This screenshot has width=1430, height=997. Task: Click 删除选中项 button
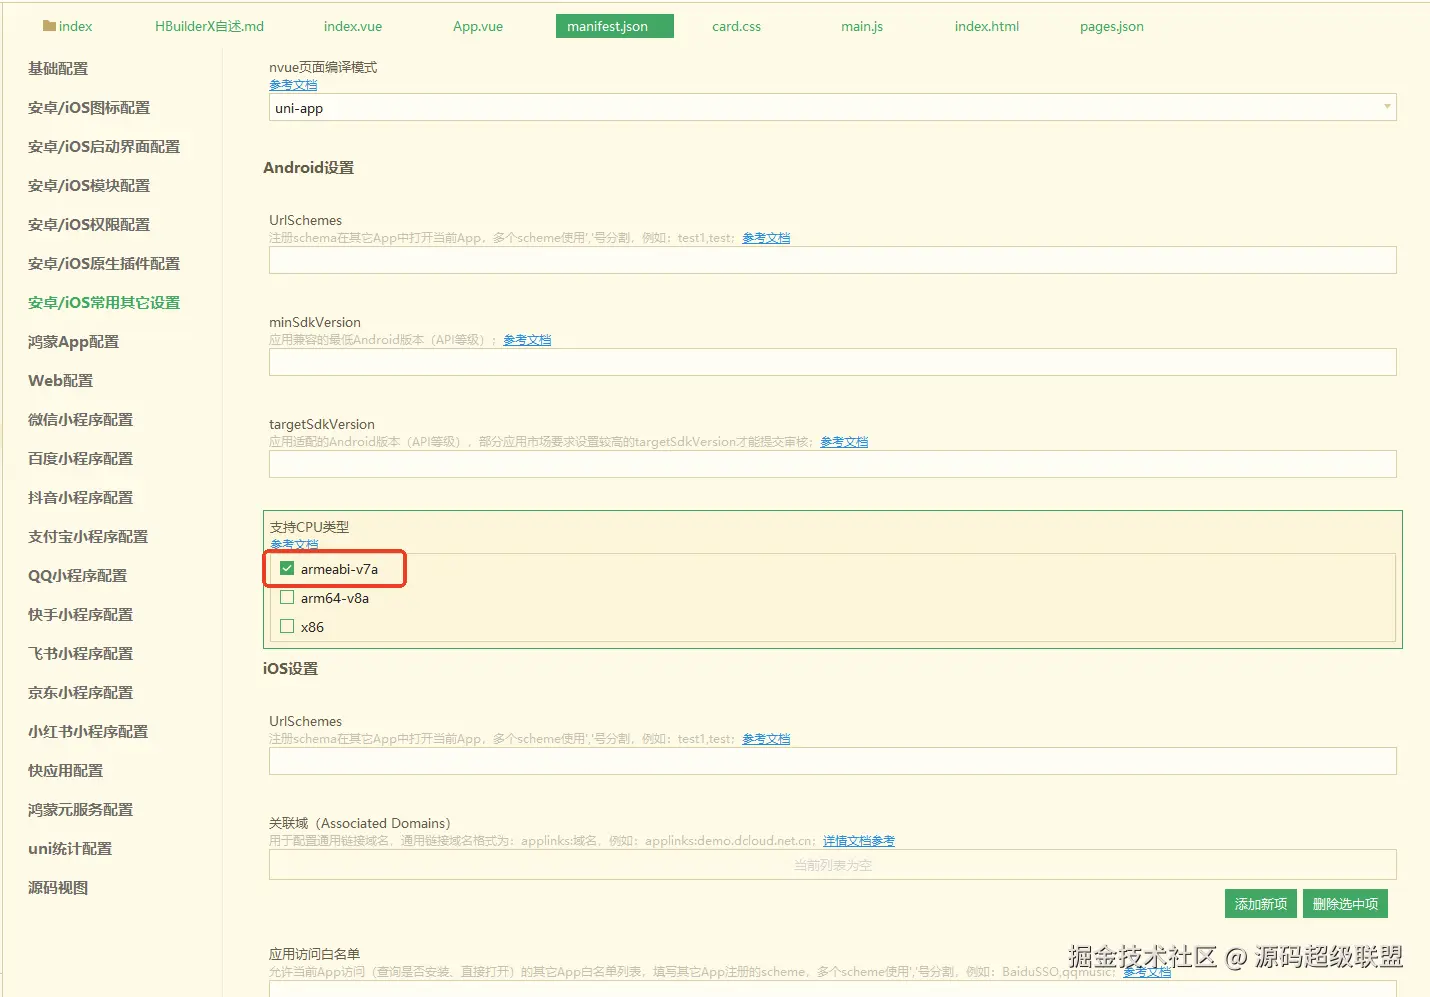[x=1345, y=904]
